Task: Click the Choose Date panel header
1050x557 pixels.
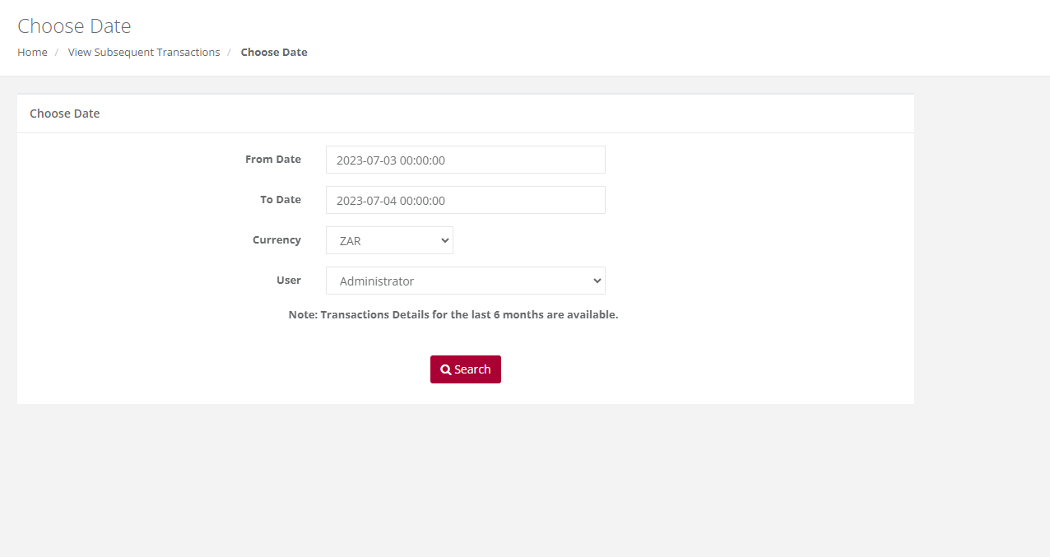Action: (x=65, y=114)
